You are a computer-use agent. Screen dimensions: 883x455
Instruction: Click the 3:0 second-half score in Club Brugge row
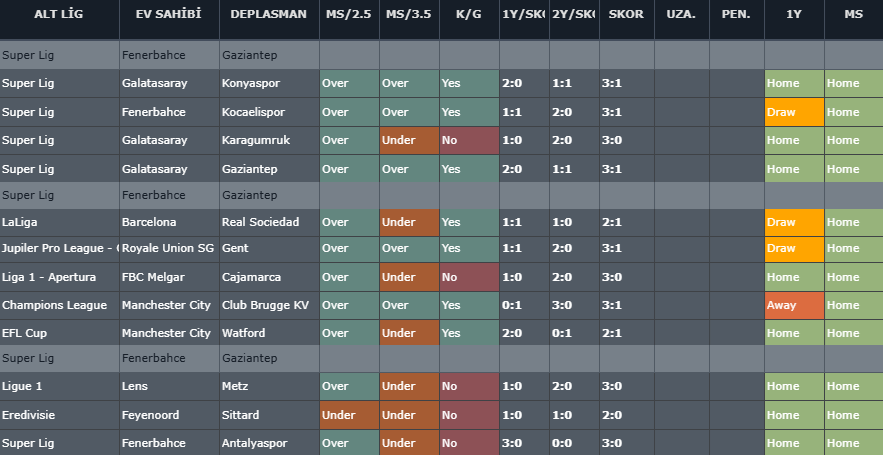click(x=574, y=305)
